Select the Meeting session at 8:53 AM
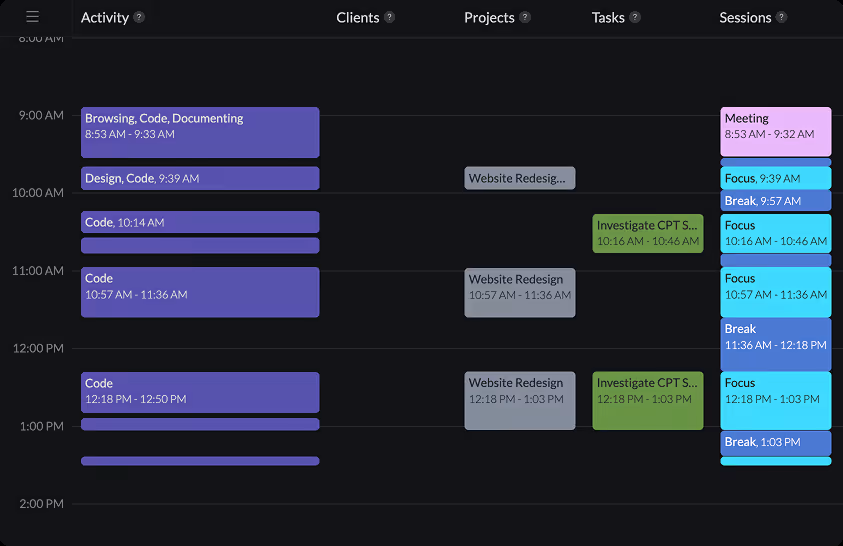The image size is (843, 546). point(775,132)
